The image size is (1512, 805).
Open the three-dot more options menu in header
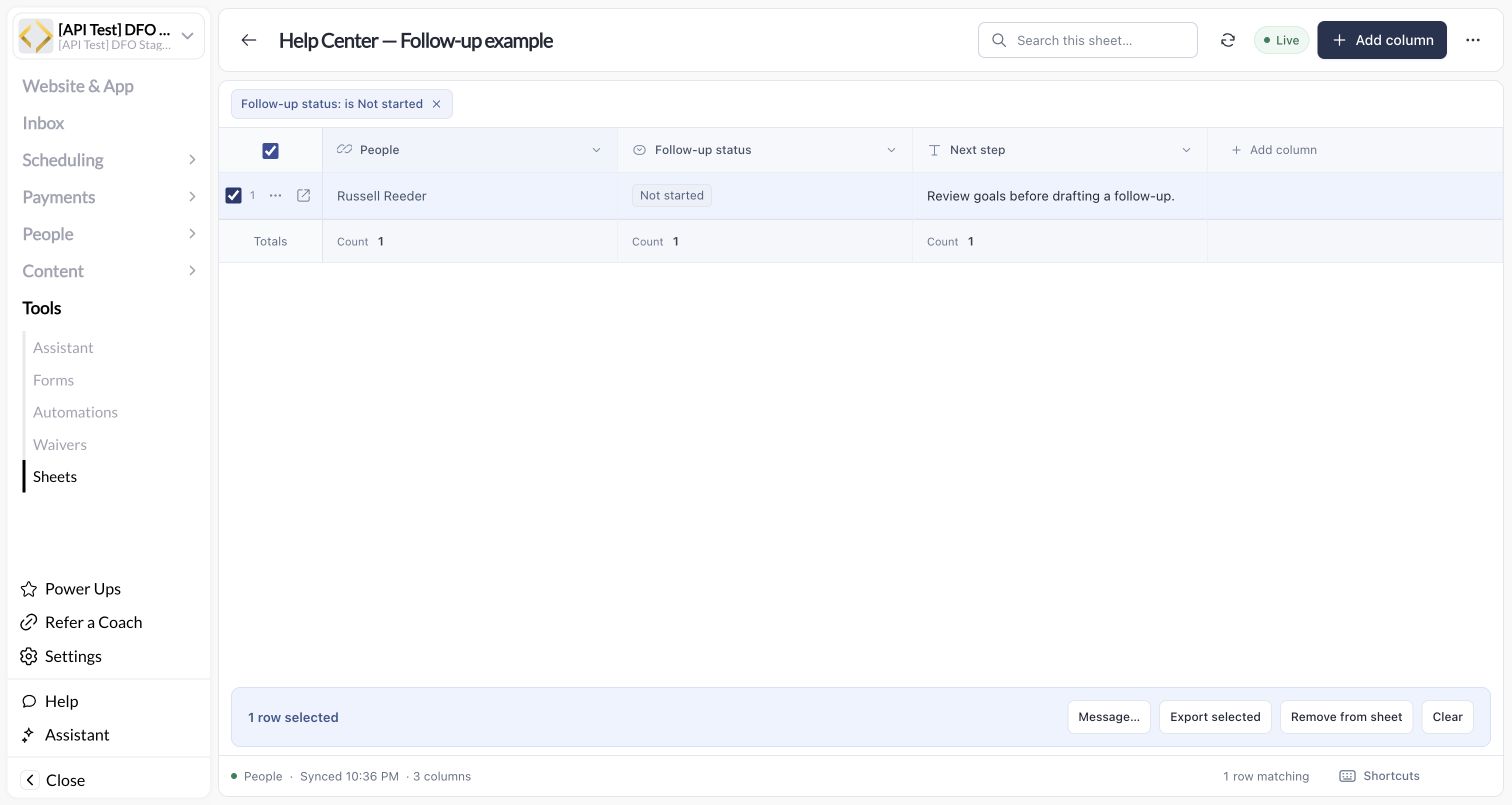(1472, 40)
